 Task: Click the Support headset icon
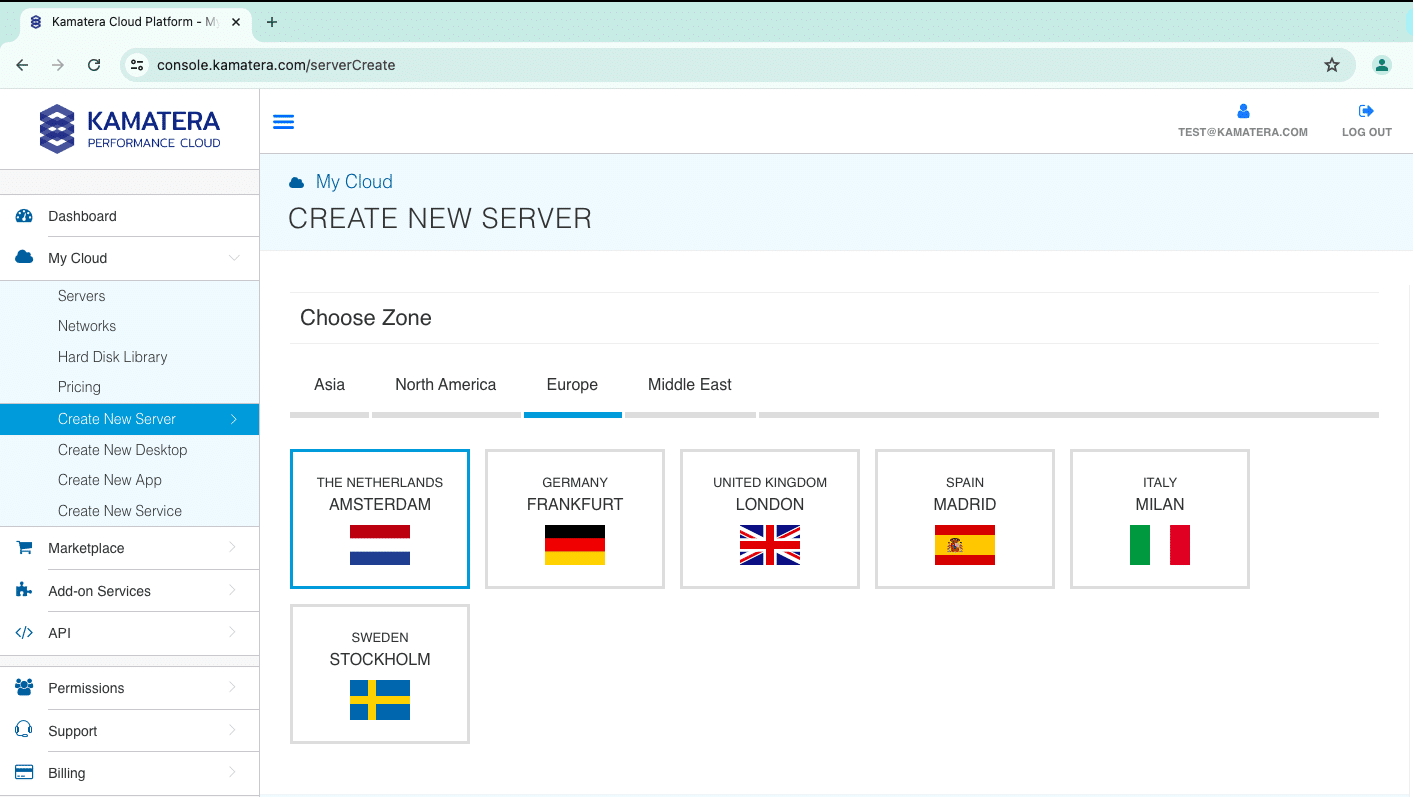click(x=22, y=730)
